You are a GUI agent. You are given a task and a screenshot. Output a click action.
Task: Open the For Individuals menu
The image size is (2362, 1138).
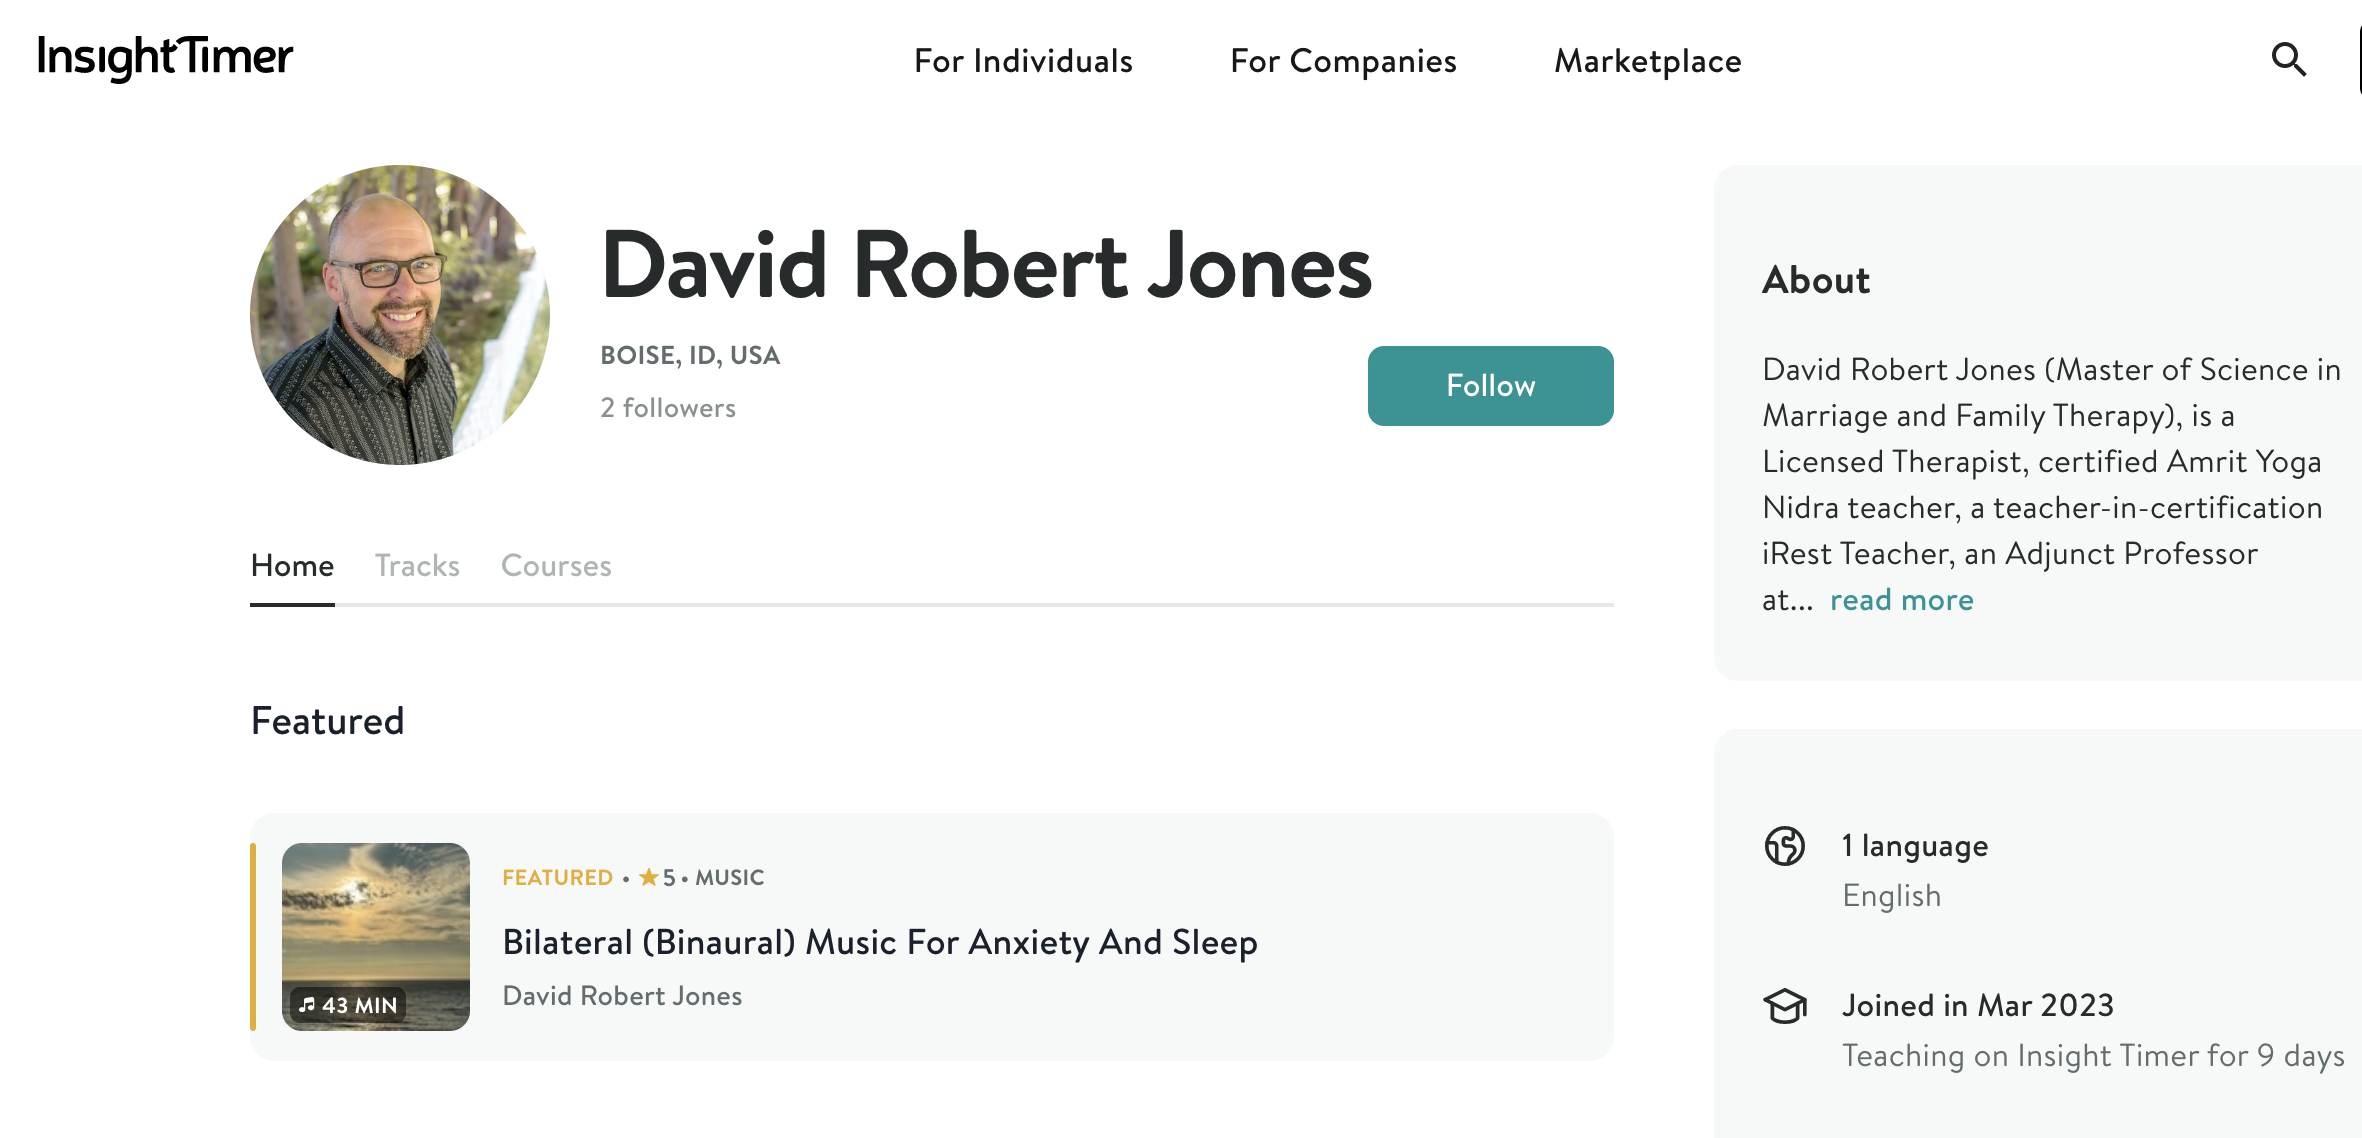1023,61
